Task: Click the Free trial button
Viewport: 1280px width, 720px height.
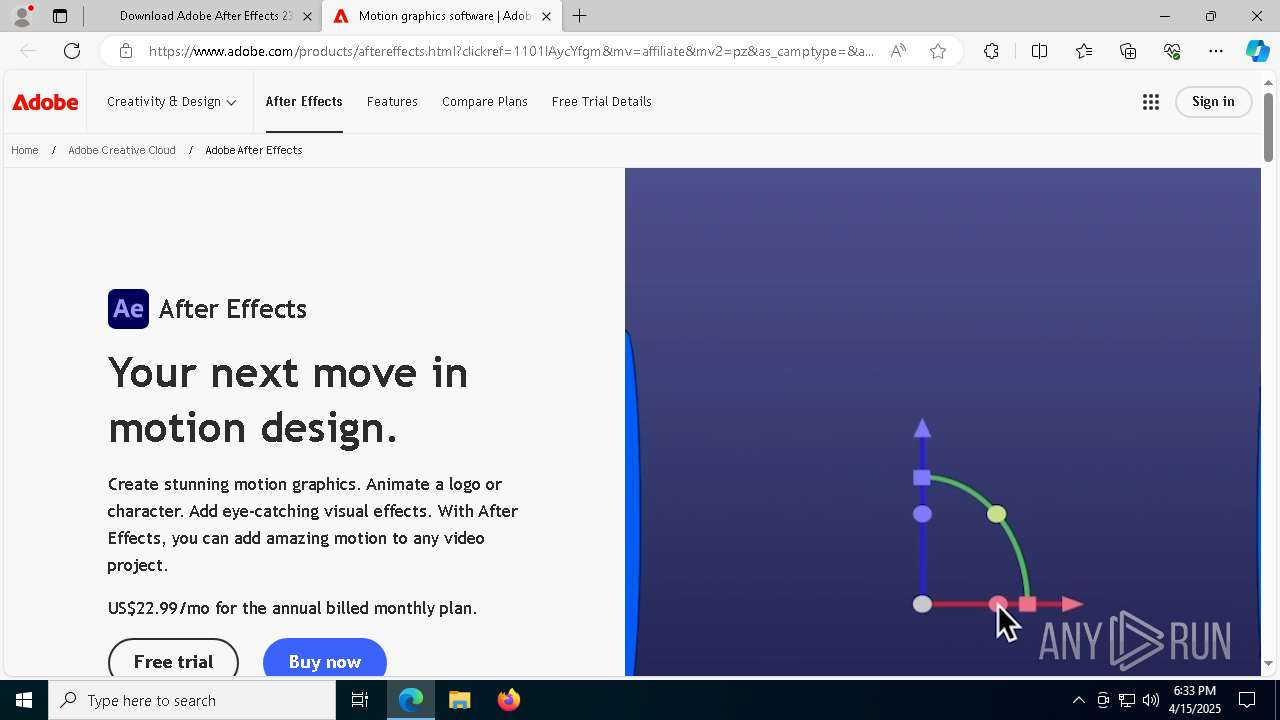Action: pyautogui.click(x=173, y=660)
